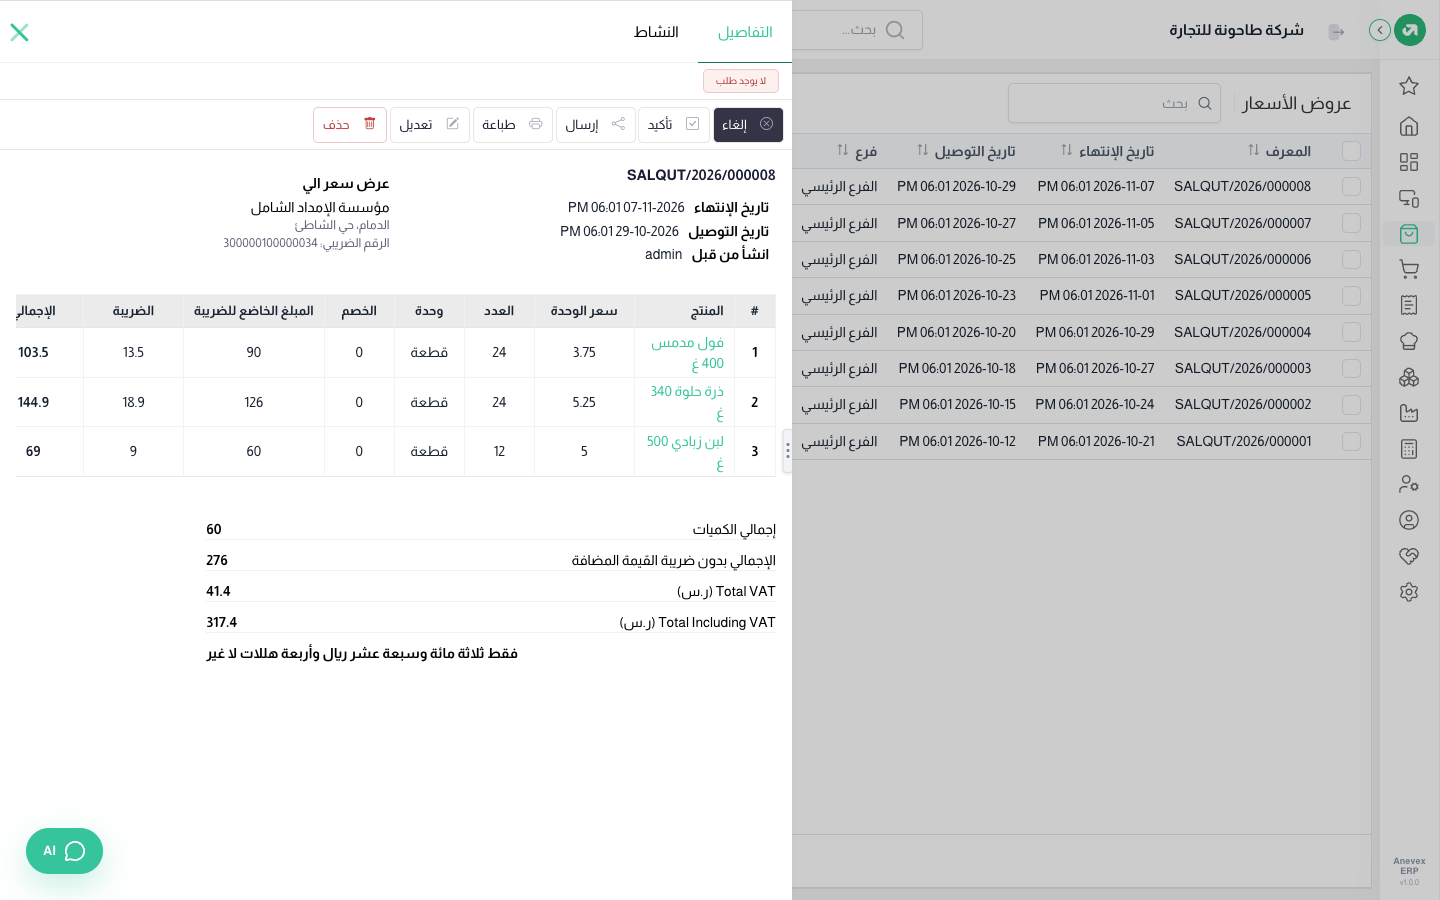Check the box for SALQUT/2026/000001

1351,441
